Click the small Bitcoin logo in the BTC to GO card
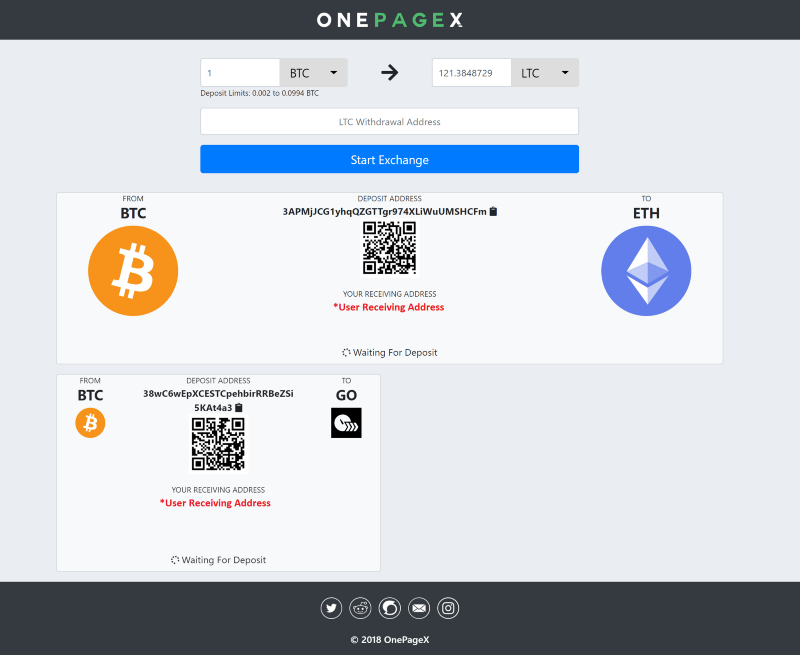Screen dimensions: 800x655 coord(90,423)
